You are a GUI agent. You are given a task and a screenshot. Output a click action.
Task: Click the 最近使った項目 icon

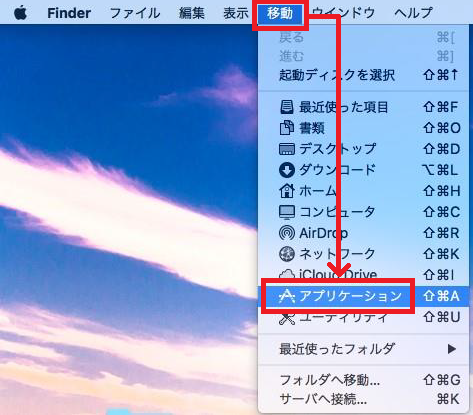pyautogui.click(x=286, y=107)
